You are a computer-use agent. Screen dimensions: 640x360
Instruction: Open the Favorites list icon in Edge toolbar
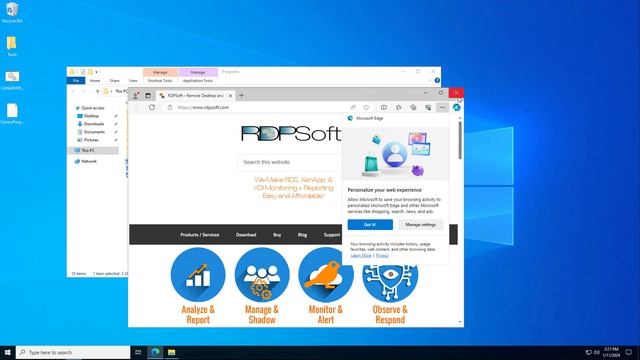click(398, 107)
